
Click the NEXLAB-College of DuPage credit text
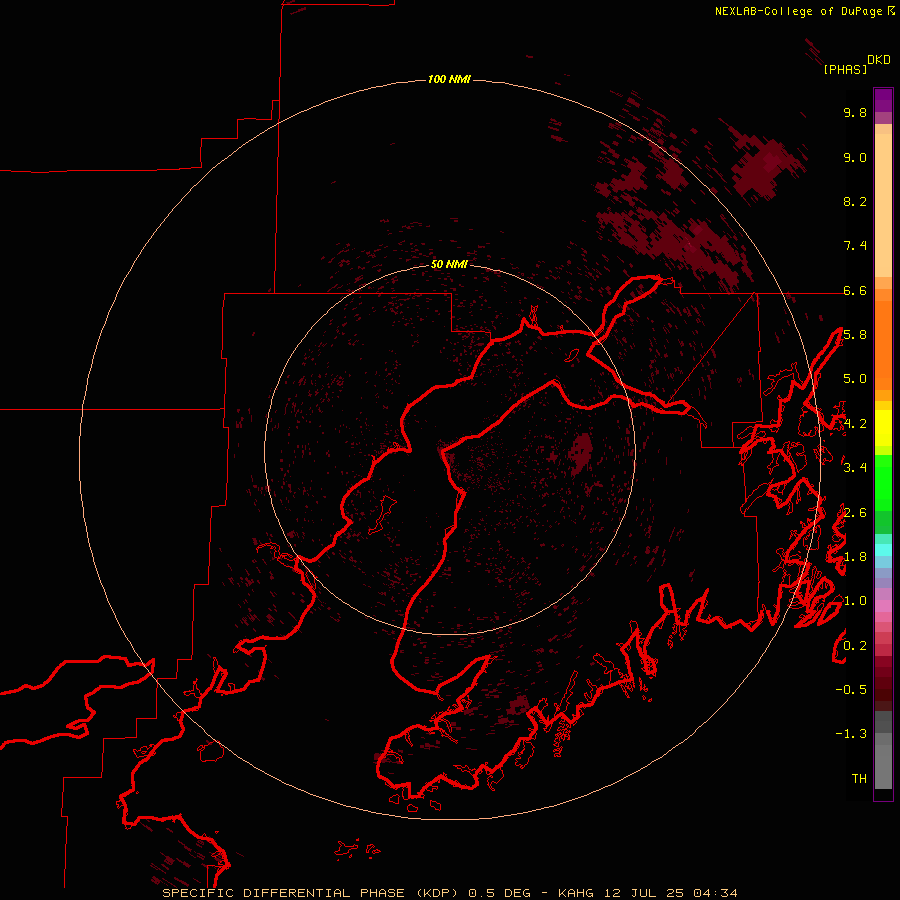[x=798, y=11]
